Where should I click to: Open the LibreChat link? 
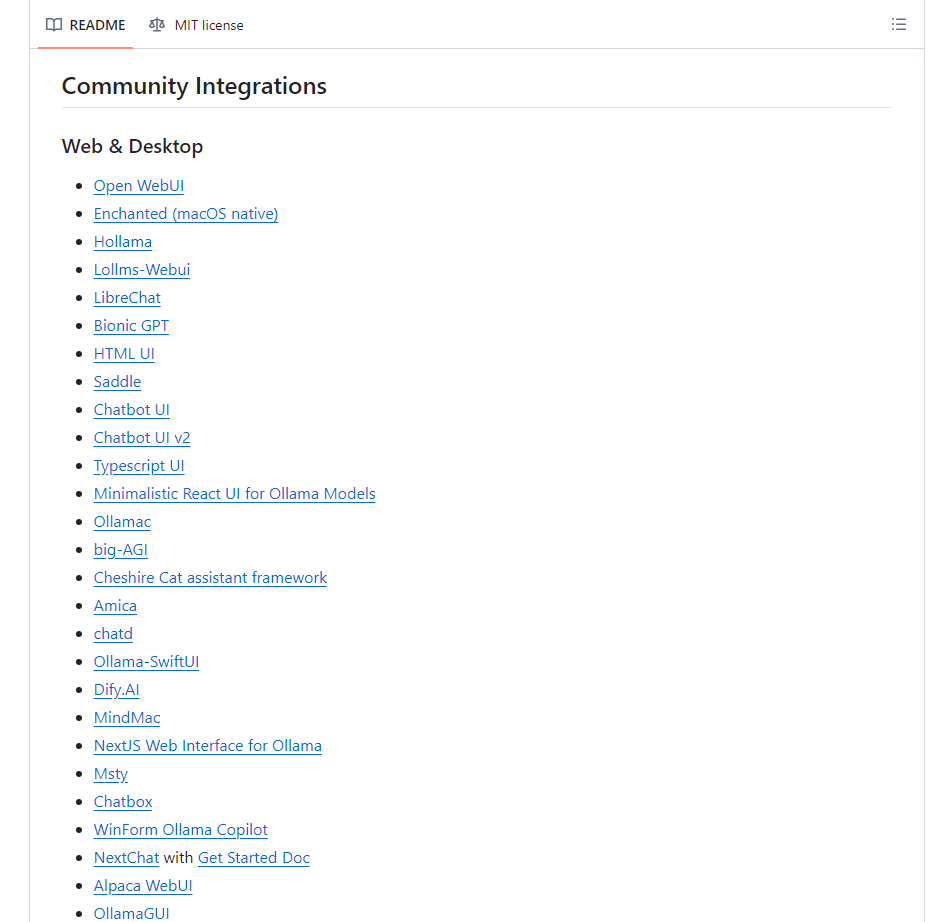point(127,298)
